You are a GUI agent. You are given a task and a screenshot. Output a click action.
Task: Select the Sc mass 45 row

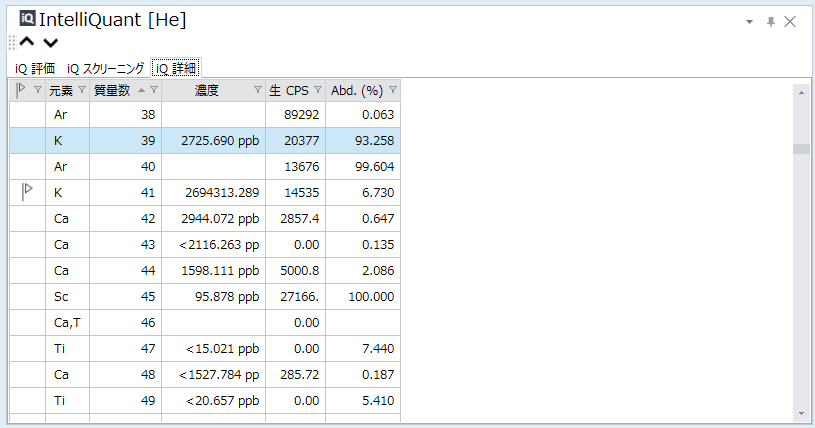click(x=205, y=296)
